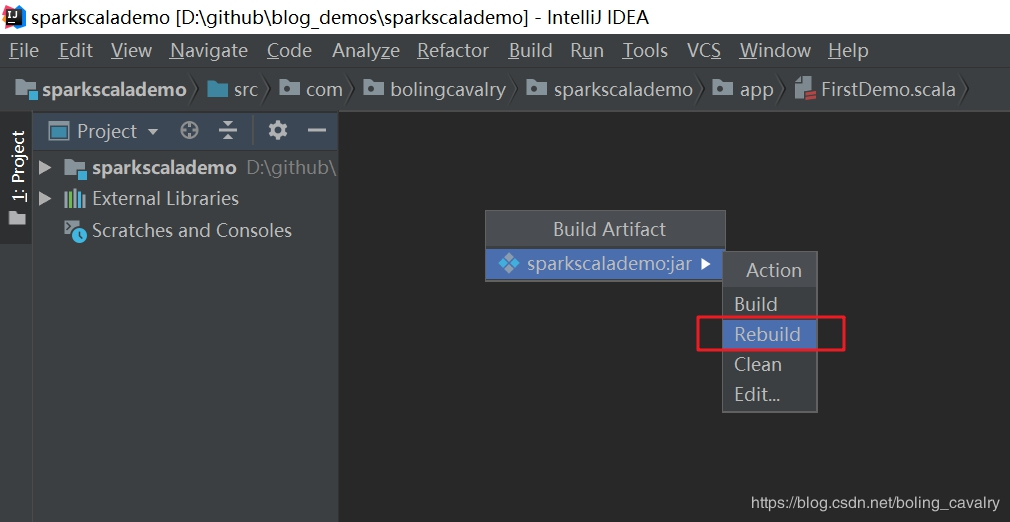This screenshot has height=522, width=1010.
Task: Click the Project panel window icon
Action: (59, 131)
